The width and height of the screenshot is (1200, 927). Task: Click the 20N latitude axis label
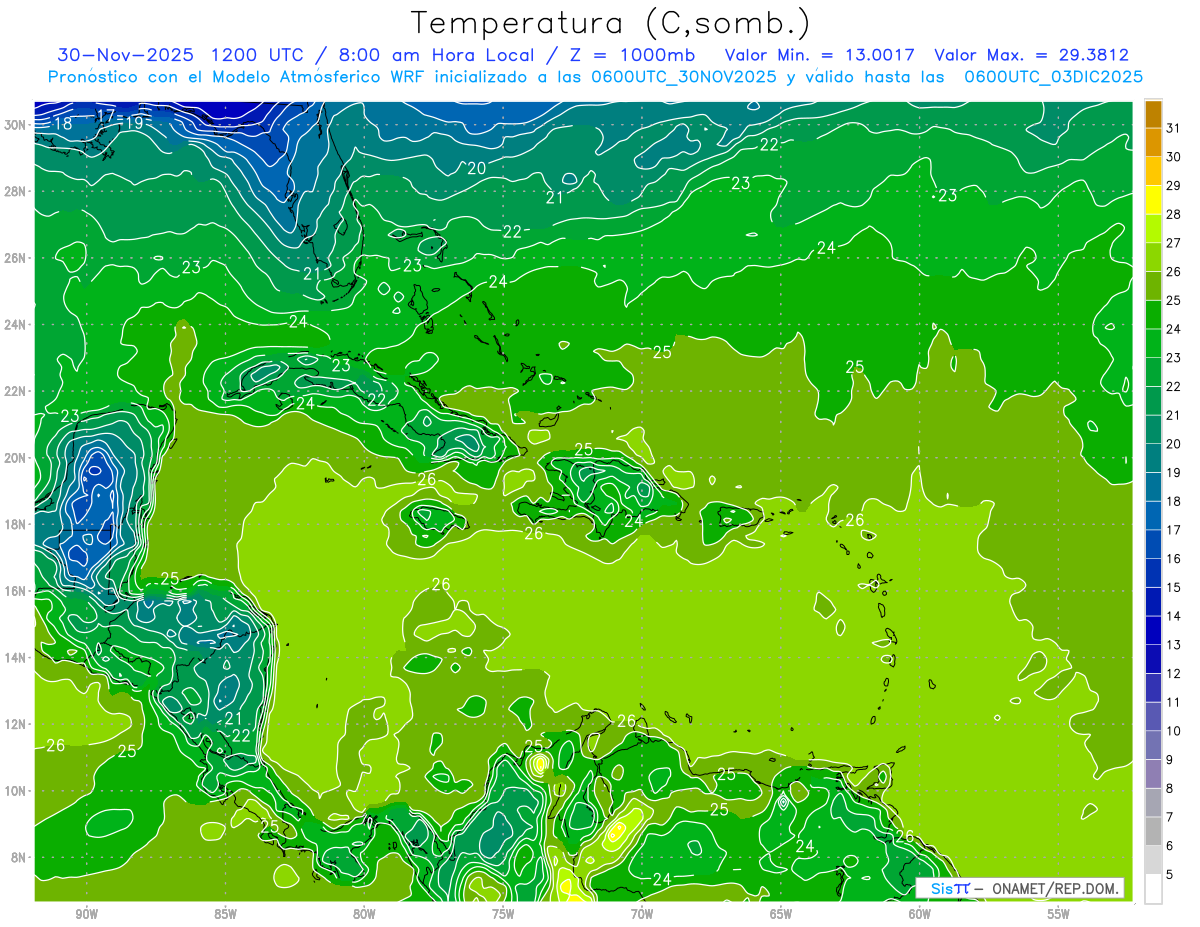(15, 458)
